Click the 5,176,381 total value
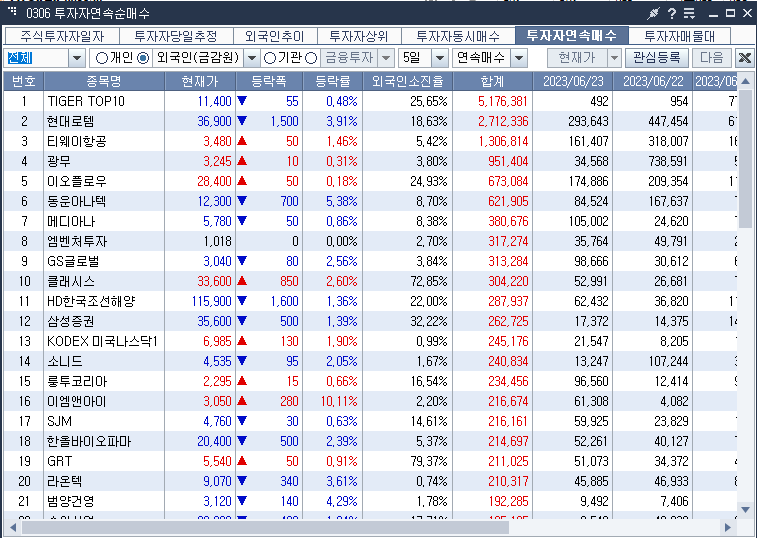 coord(503,101)
